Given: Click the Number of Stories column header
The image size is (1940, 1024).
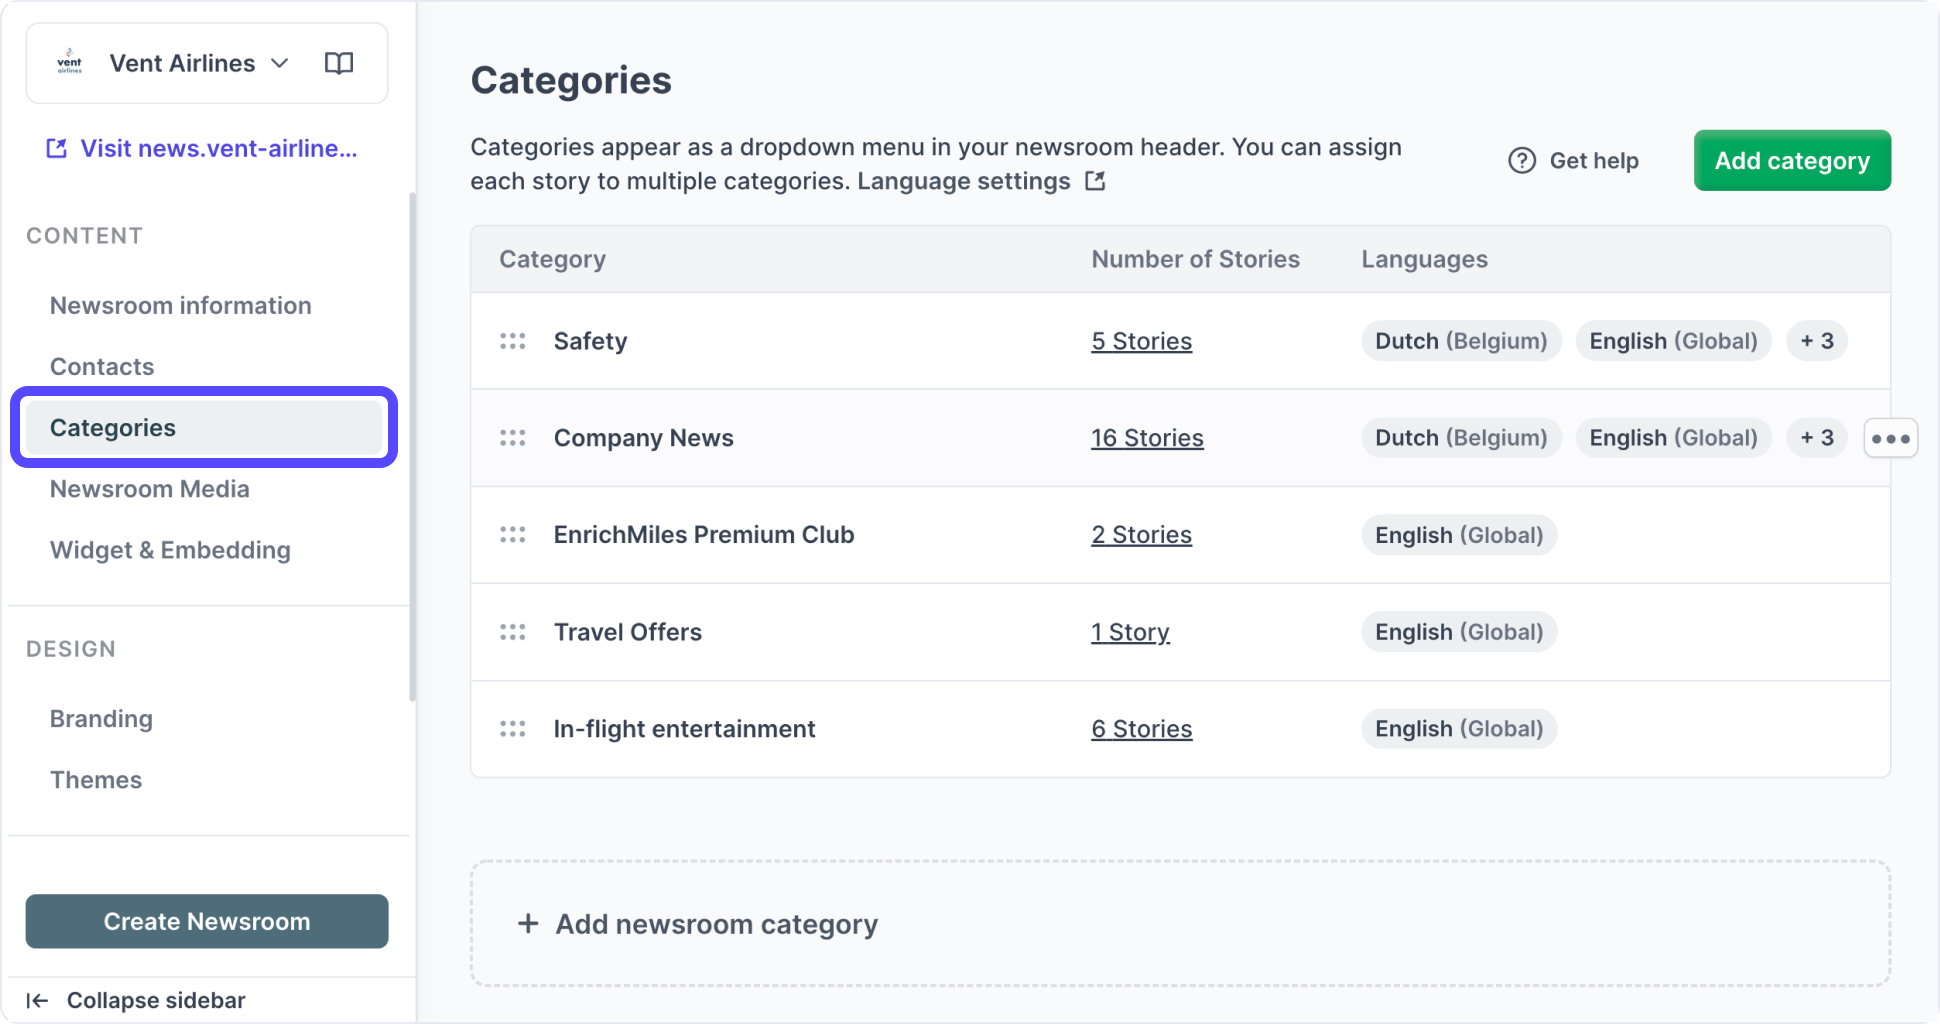Looking at the screenshot, I should pos(1195,259).
